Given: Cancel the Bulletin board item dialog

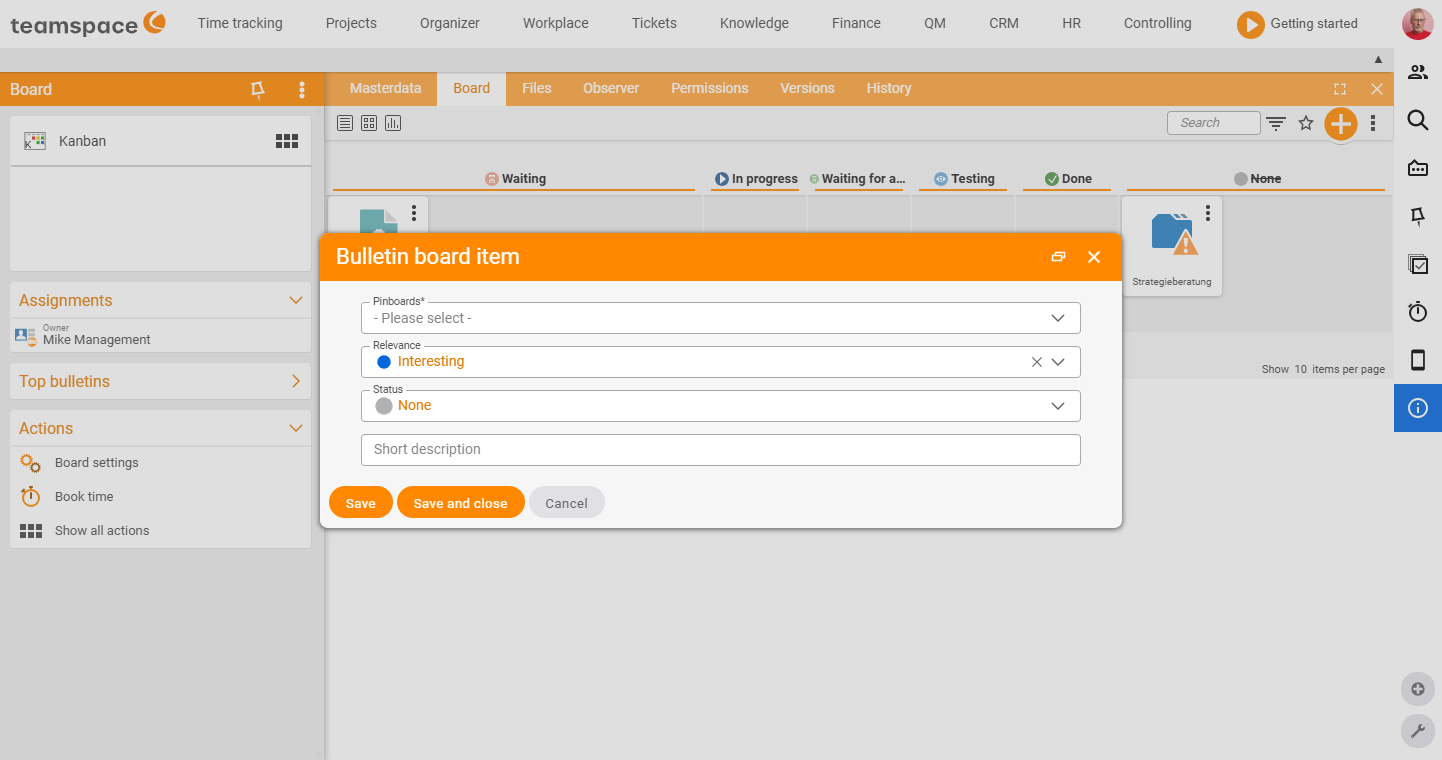Looking at the screenshot, I should click(566, 503).
